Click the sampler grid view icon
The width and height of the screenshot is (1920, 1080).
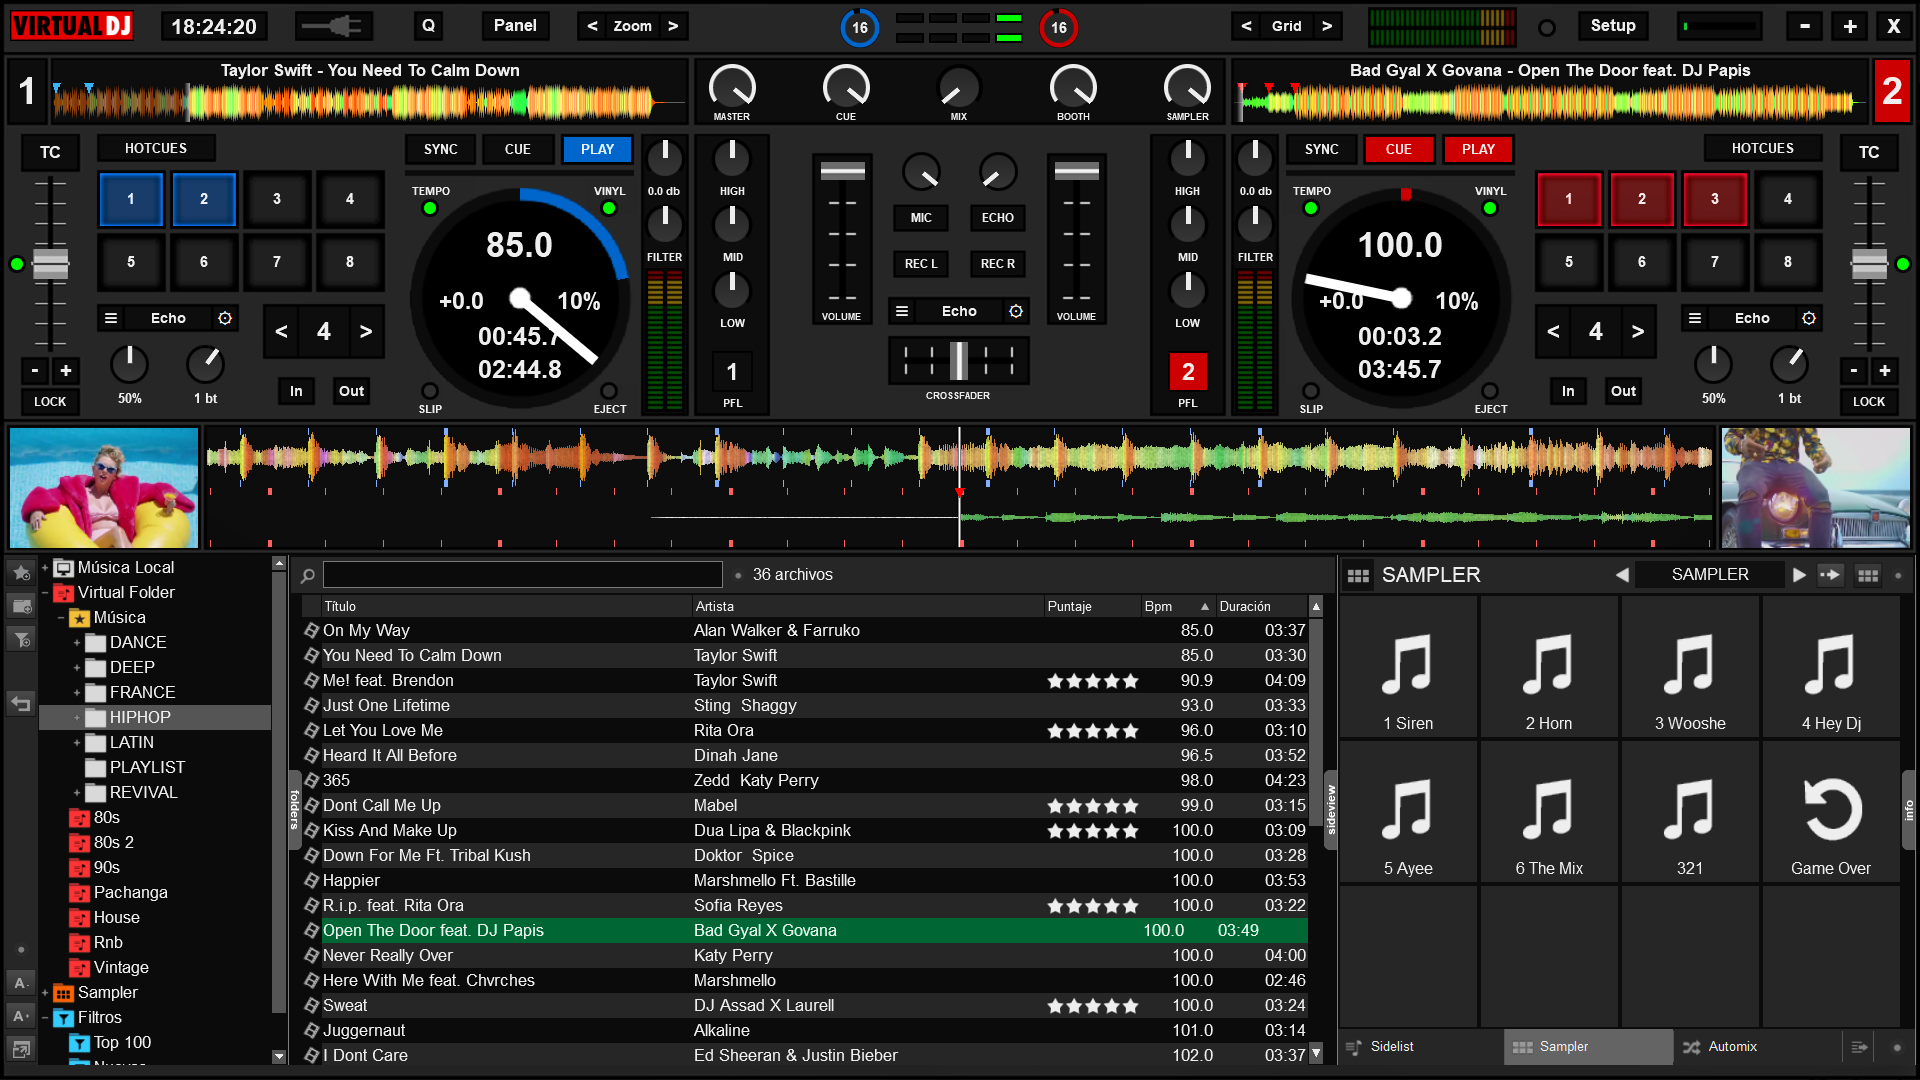point(1867,575)
